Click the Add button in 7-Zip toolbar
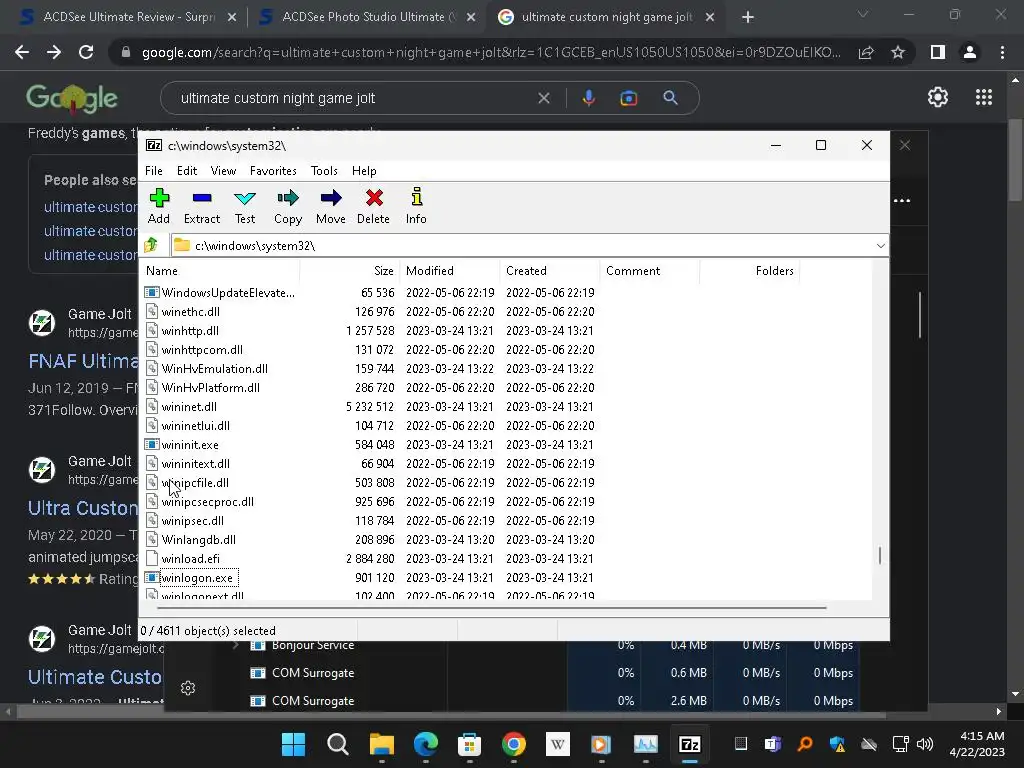This screenshot has height=768, width=1024. tap(159, 206)
